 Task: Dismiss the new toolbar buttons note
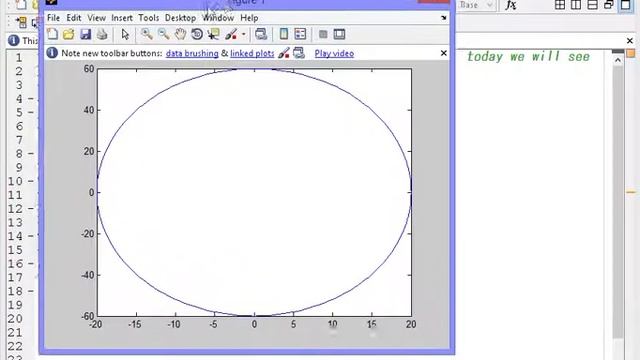(x=444, y=53)
